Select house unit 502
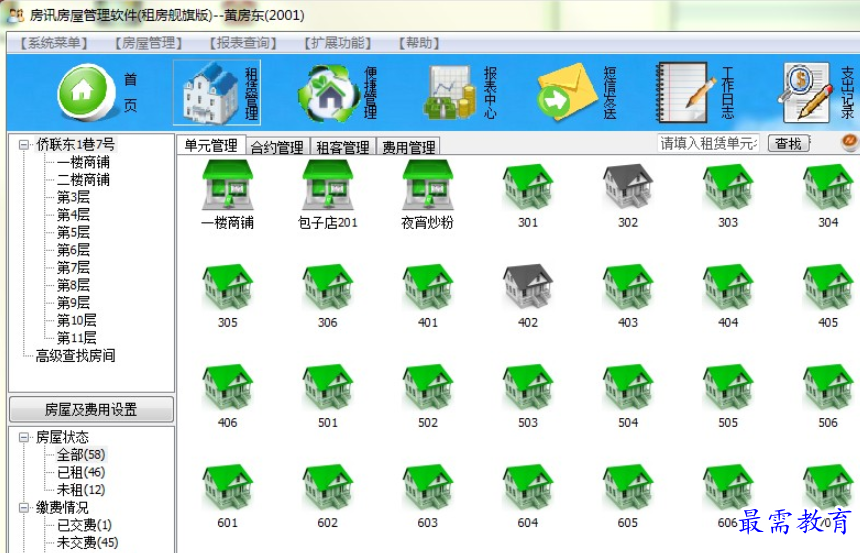The width and height of the screenshot is (860, 553). pyautogui.click(x=428, y=387)
